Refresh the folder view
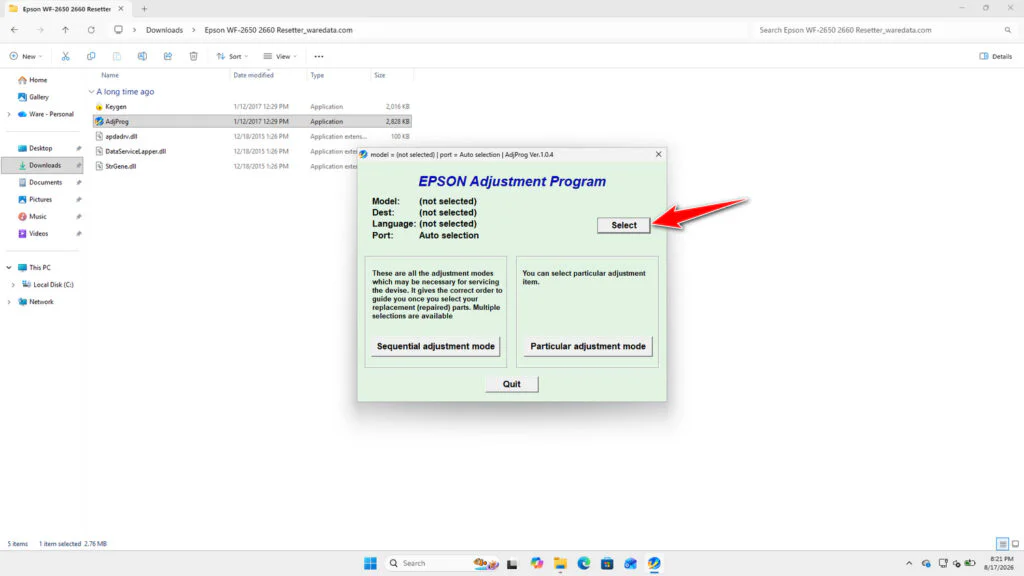This screenshot has height=576, width=1024. coord(91,30)
